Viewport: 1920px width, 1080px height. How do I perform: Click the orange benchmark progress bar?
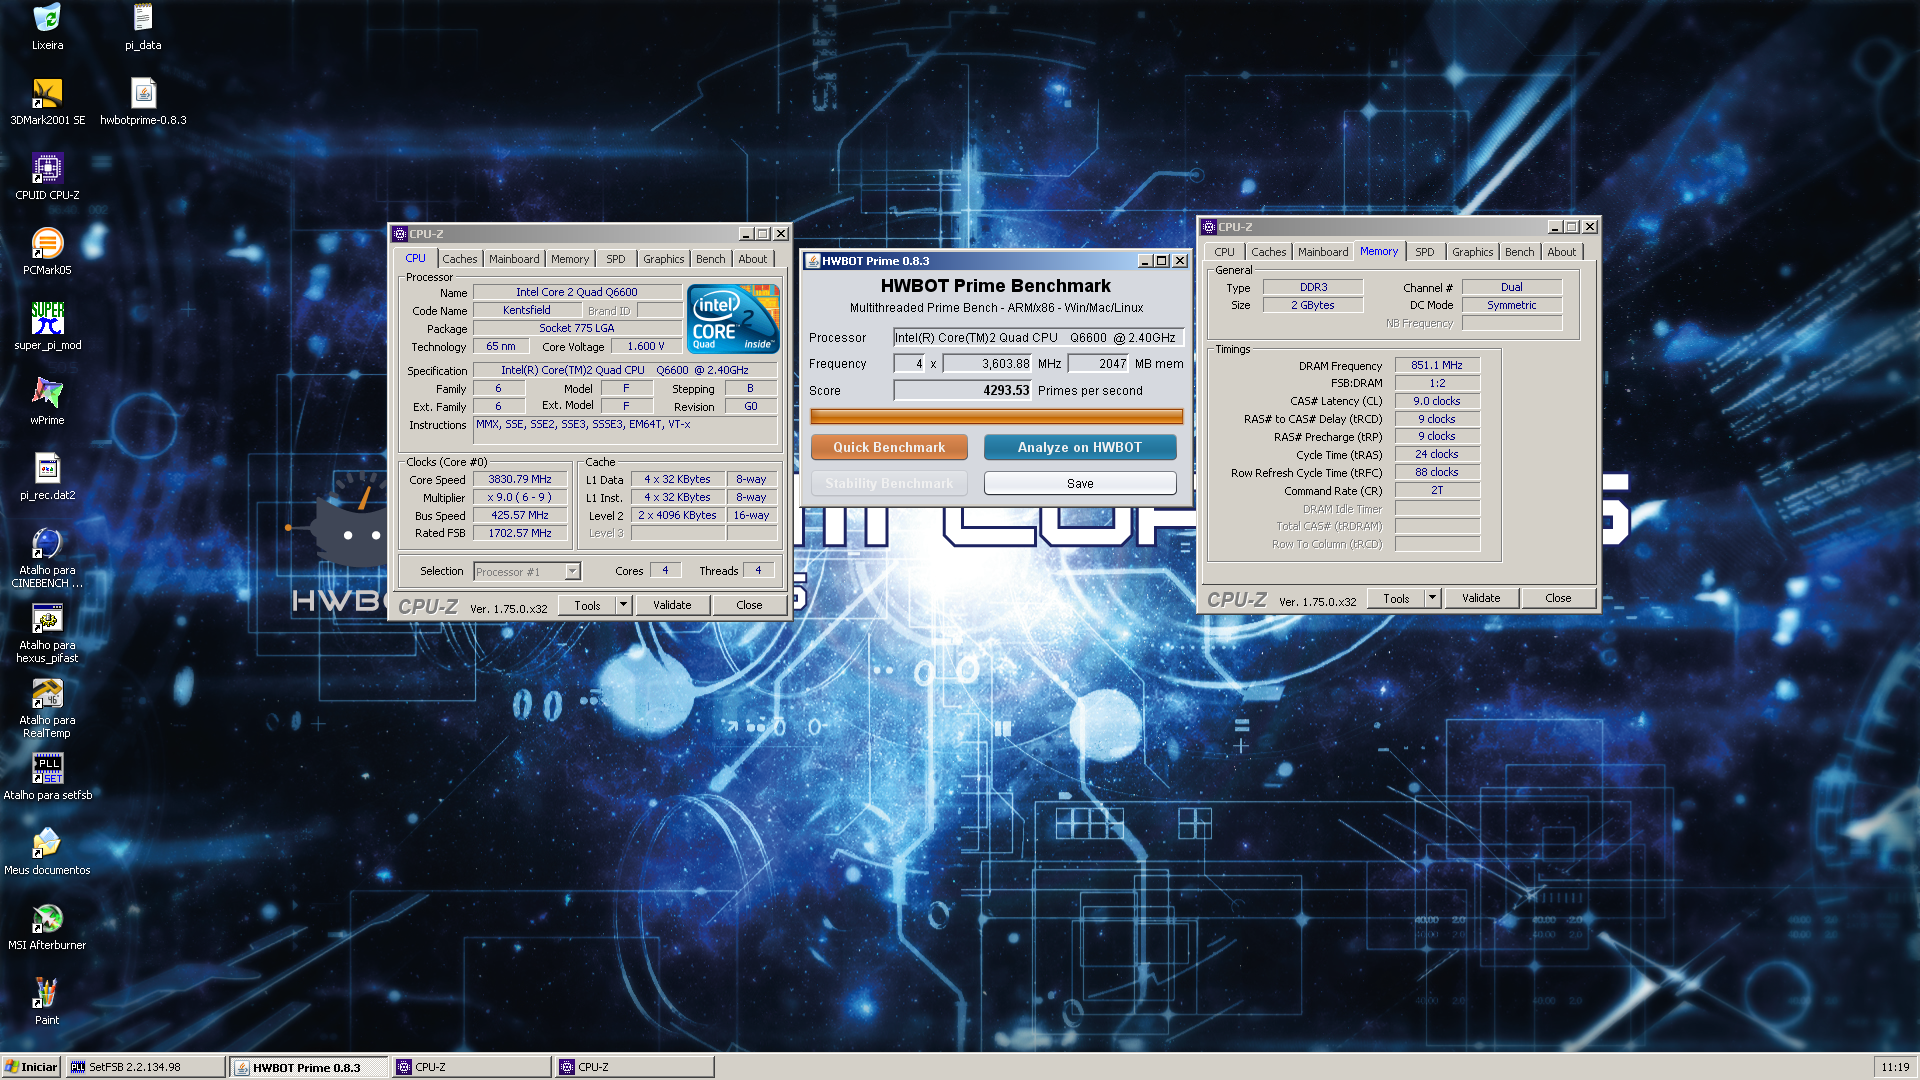(996, 416)
